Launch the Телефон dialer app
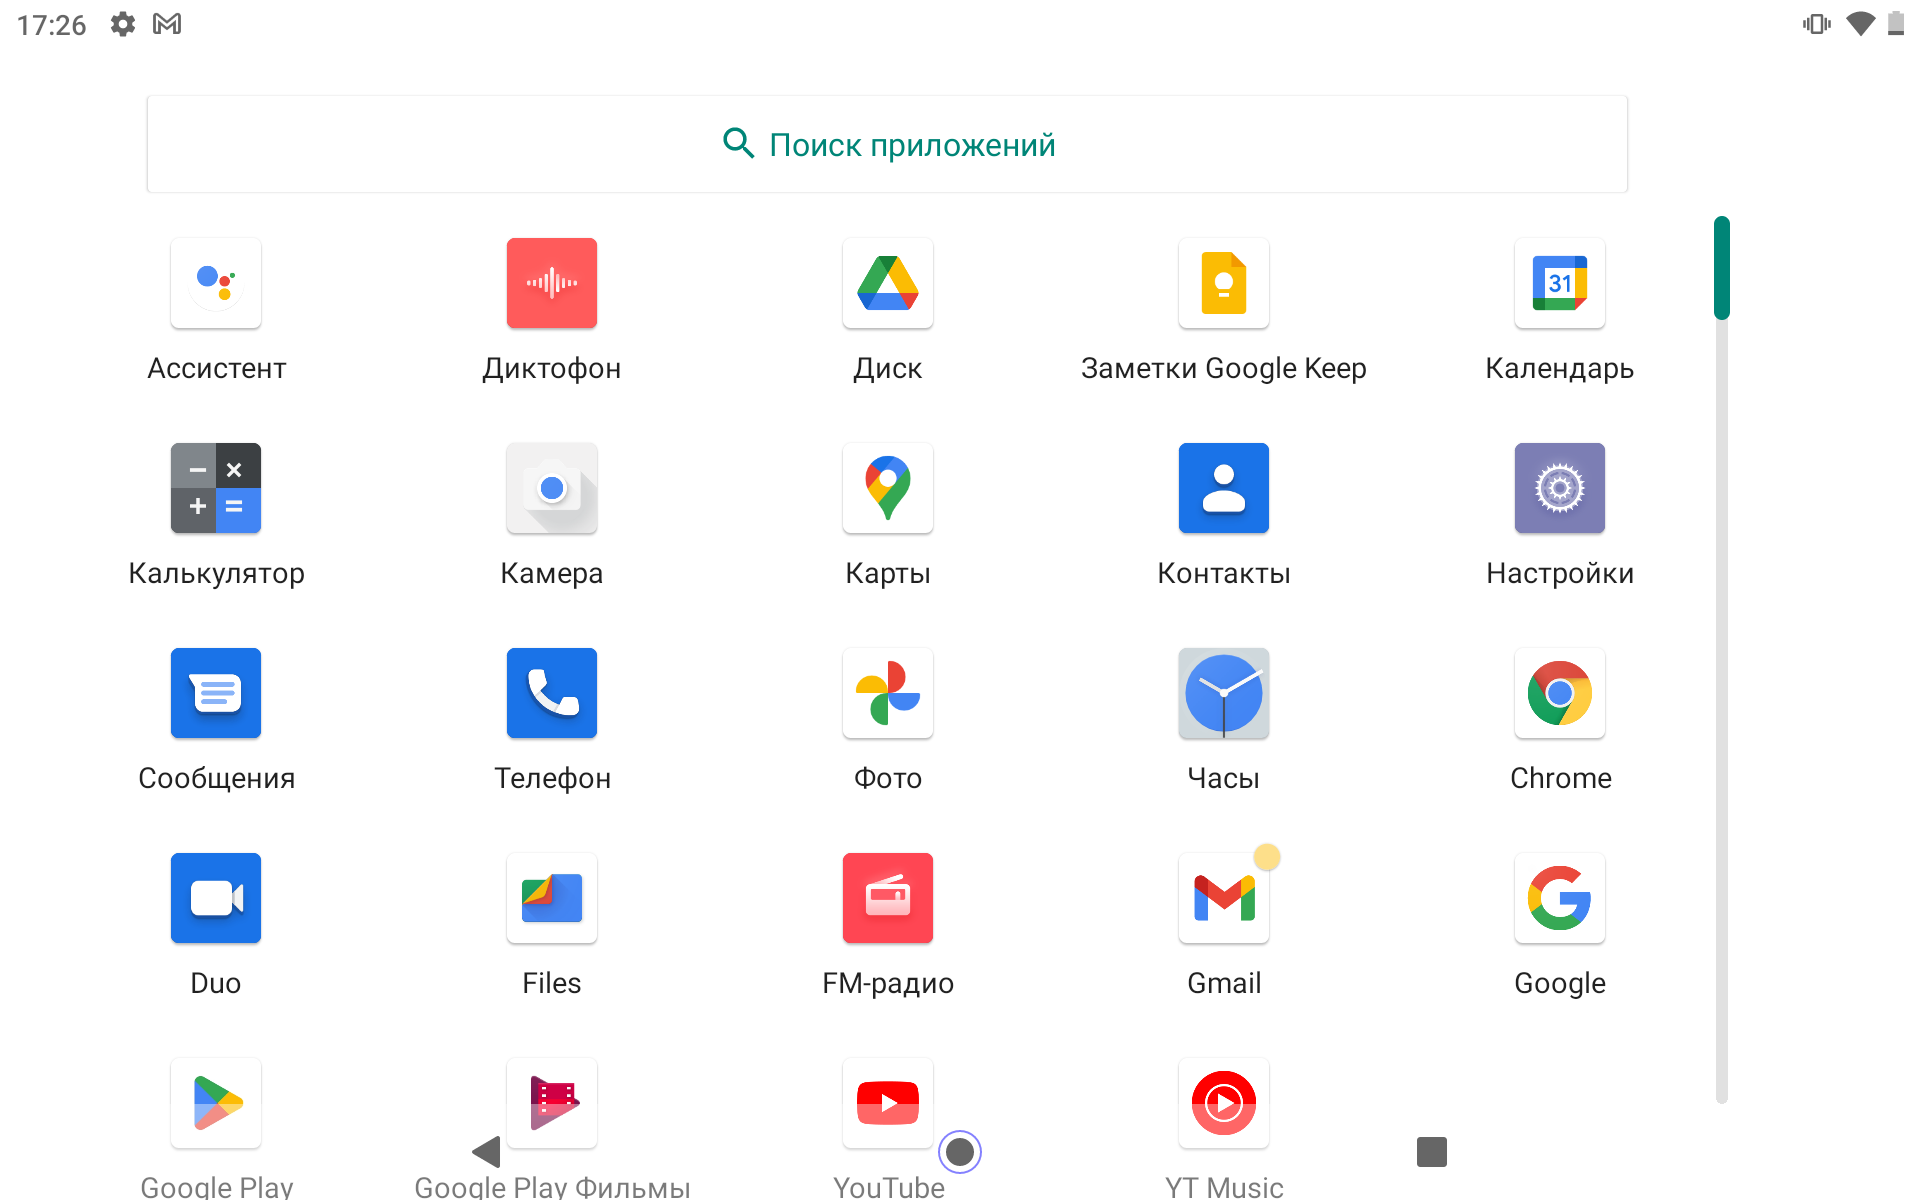The width and height of the screenshot is (1920, 1200). point(552,694)
